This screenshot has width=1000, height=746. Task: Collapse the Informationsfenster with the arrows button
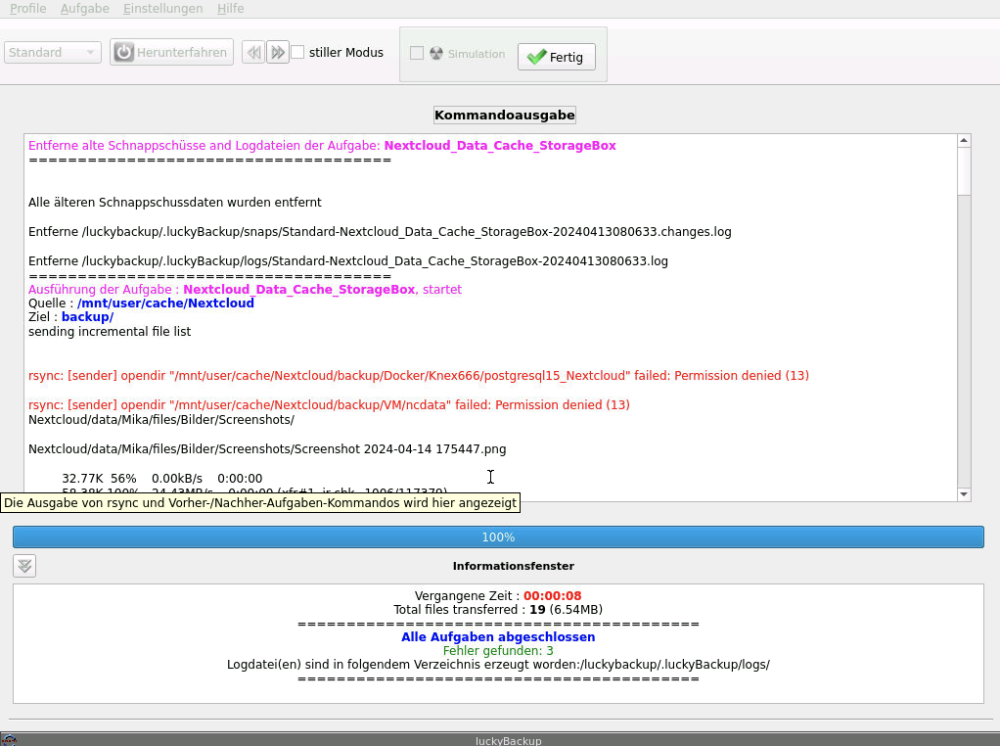(25, 566)
